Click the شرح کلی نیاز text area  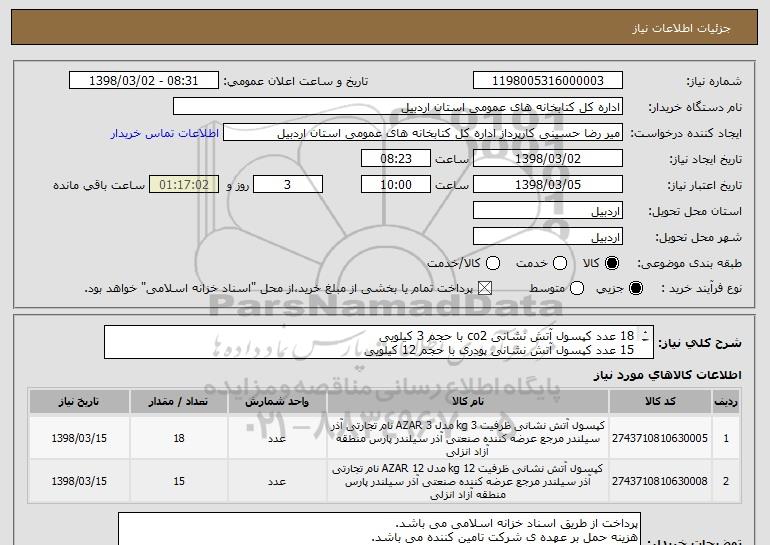click(x=379, y=342)
